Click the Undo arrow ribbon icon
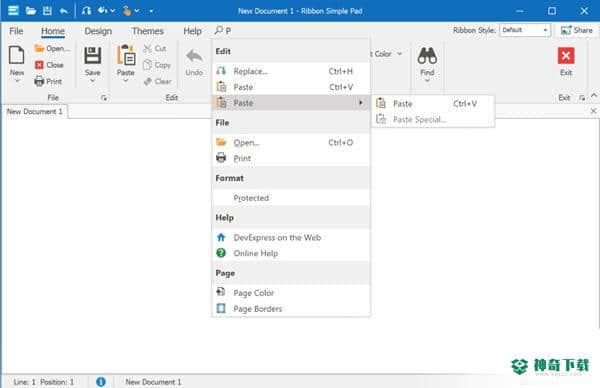The image size is (600, 388). [194, 56]
